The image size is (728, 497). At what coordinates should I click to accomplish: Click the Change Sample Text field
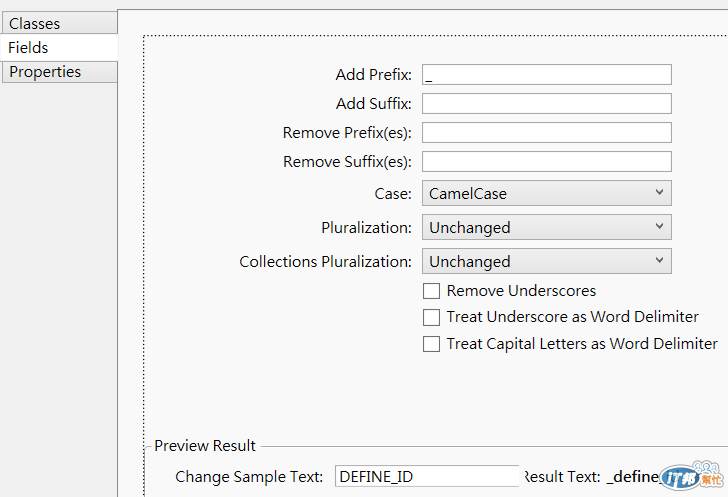click(x=427, y=477)
